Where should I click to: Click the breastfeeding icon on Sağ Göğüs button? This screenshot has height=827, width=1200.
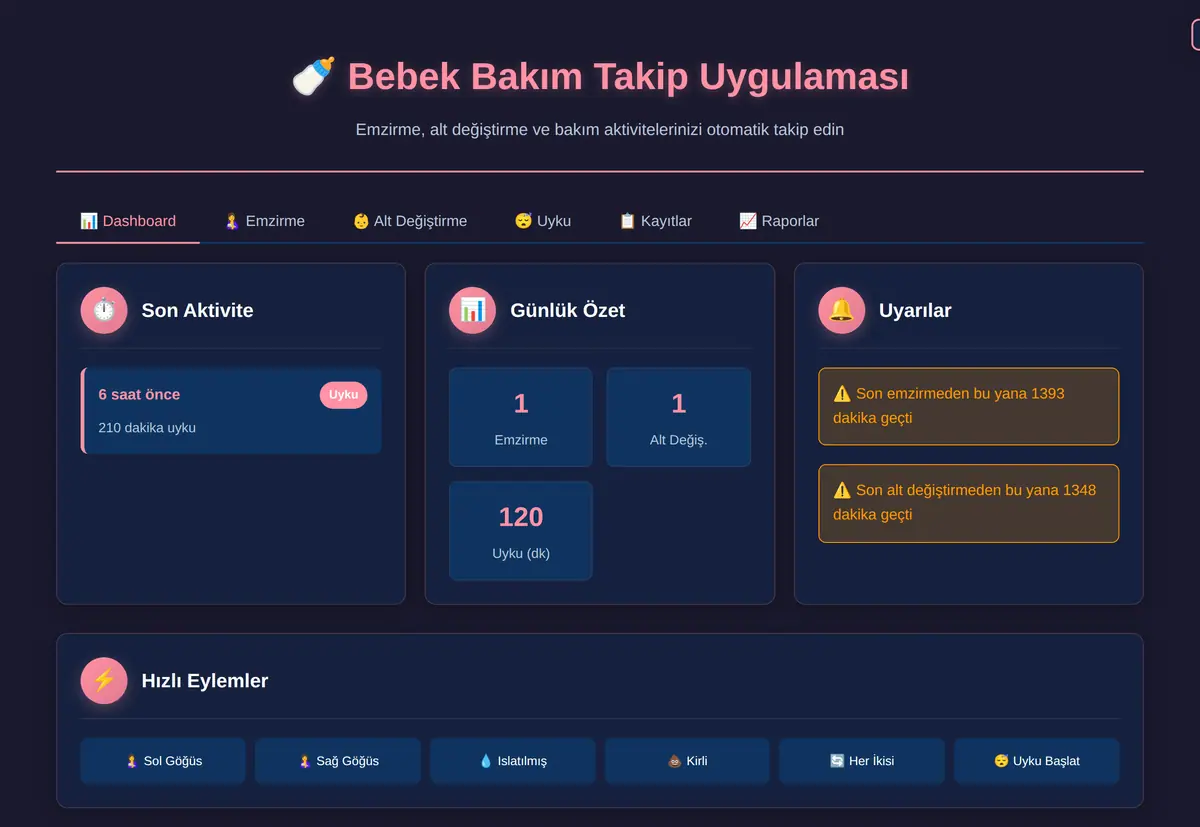[304, 761]
